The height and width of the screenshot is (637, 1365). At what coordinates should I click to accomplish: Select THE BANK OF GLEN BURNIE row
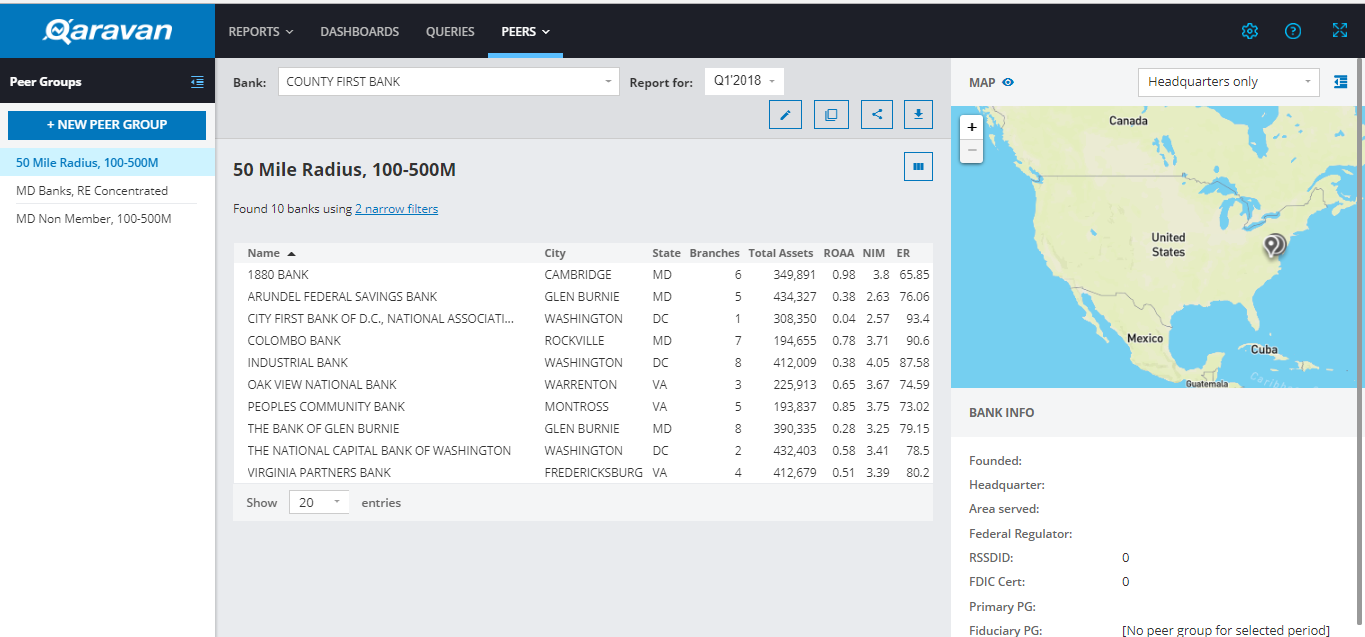click(583, 428)
